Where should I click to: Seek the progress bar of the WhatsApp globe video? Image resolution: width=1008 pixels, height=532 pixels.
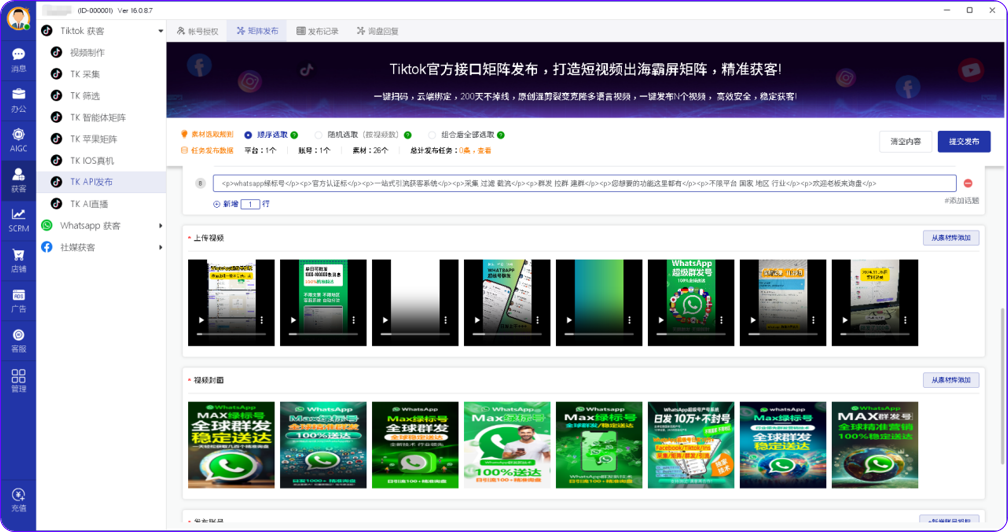(x=691, y=334)
